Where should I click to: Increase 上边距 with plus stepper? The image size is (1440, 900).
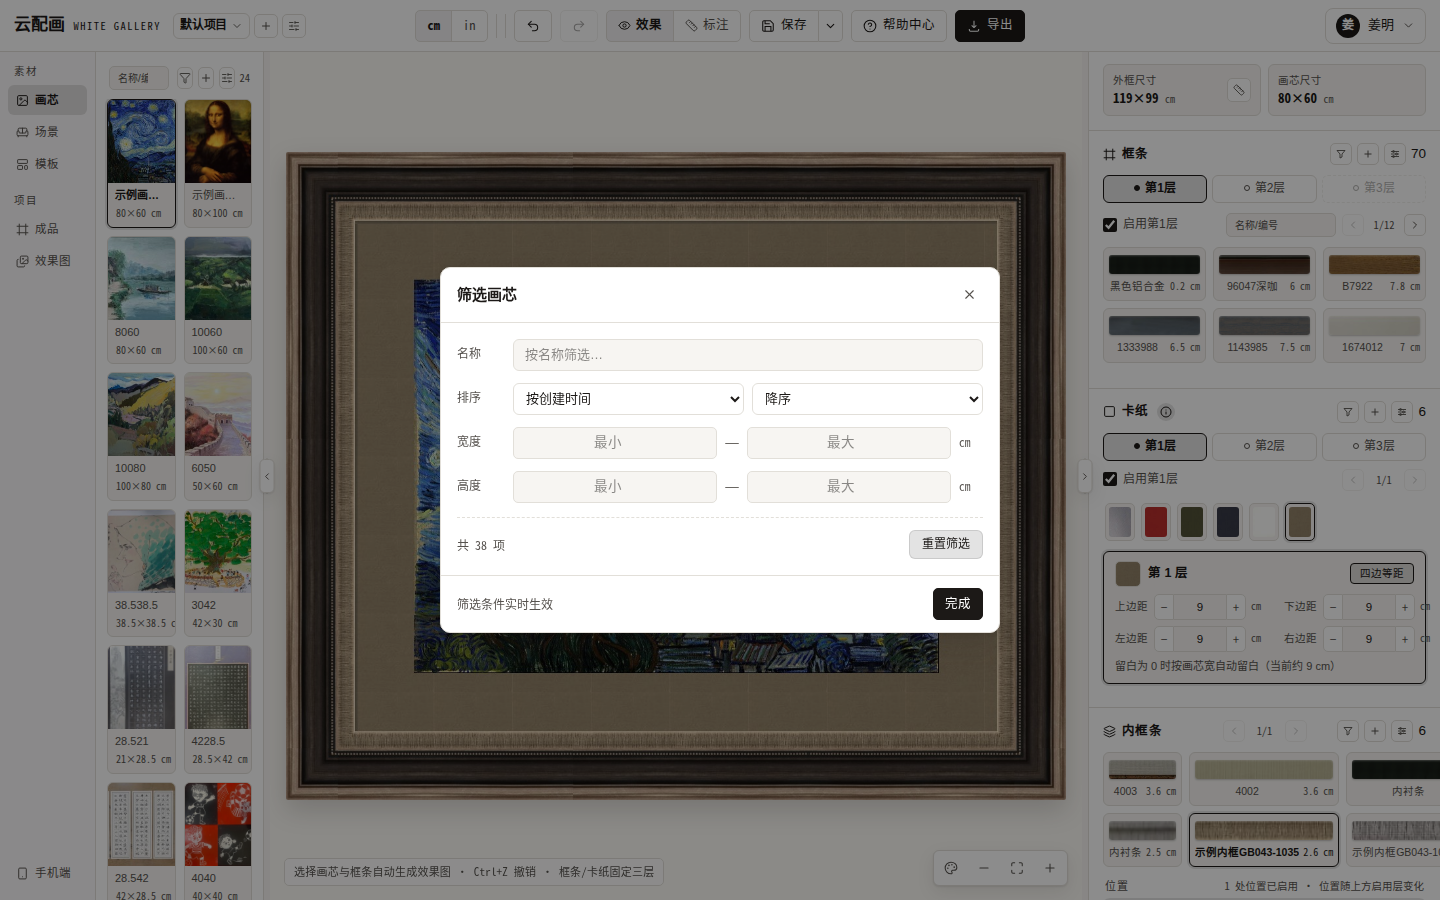click(1236, 607)
